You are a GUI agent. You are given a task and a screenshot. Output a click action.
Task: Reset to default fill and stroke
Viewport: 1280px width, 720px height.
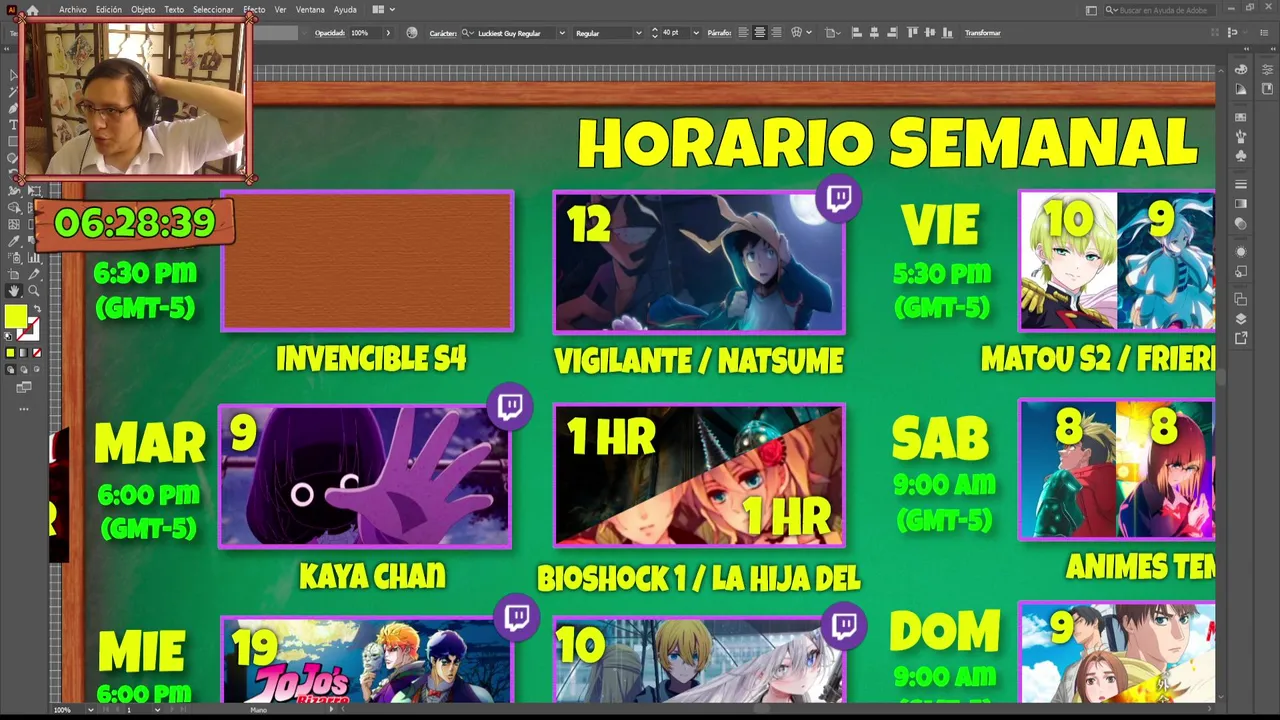[7, 336]
